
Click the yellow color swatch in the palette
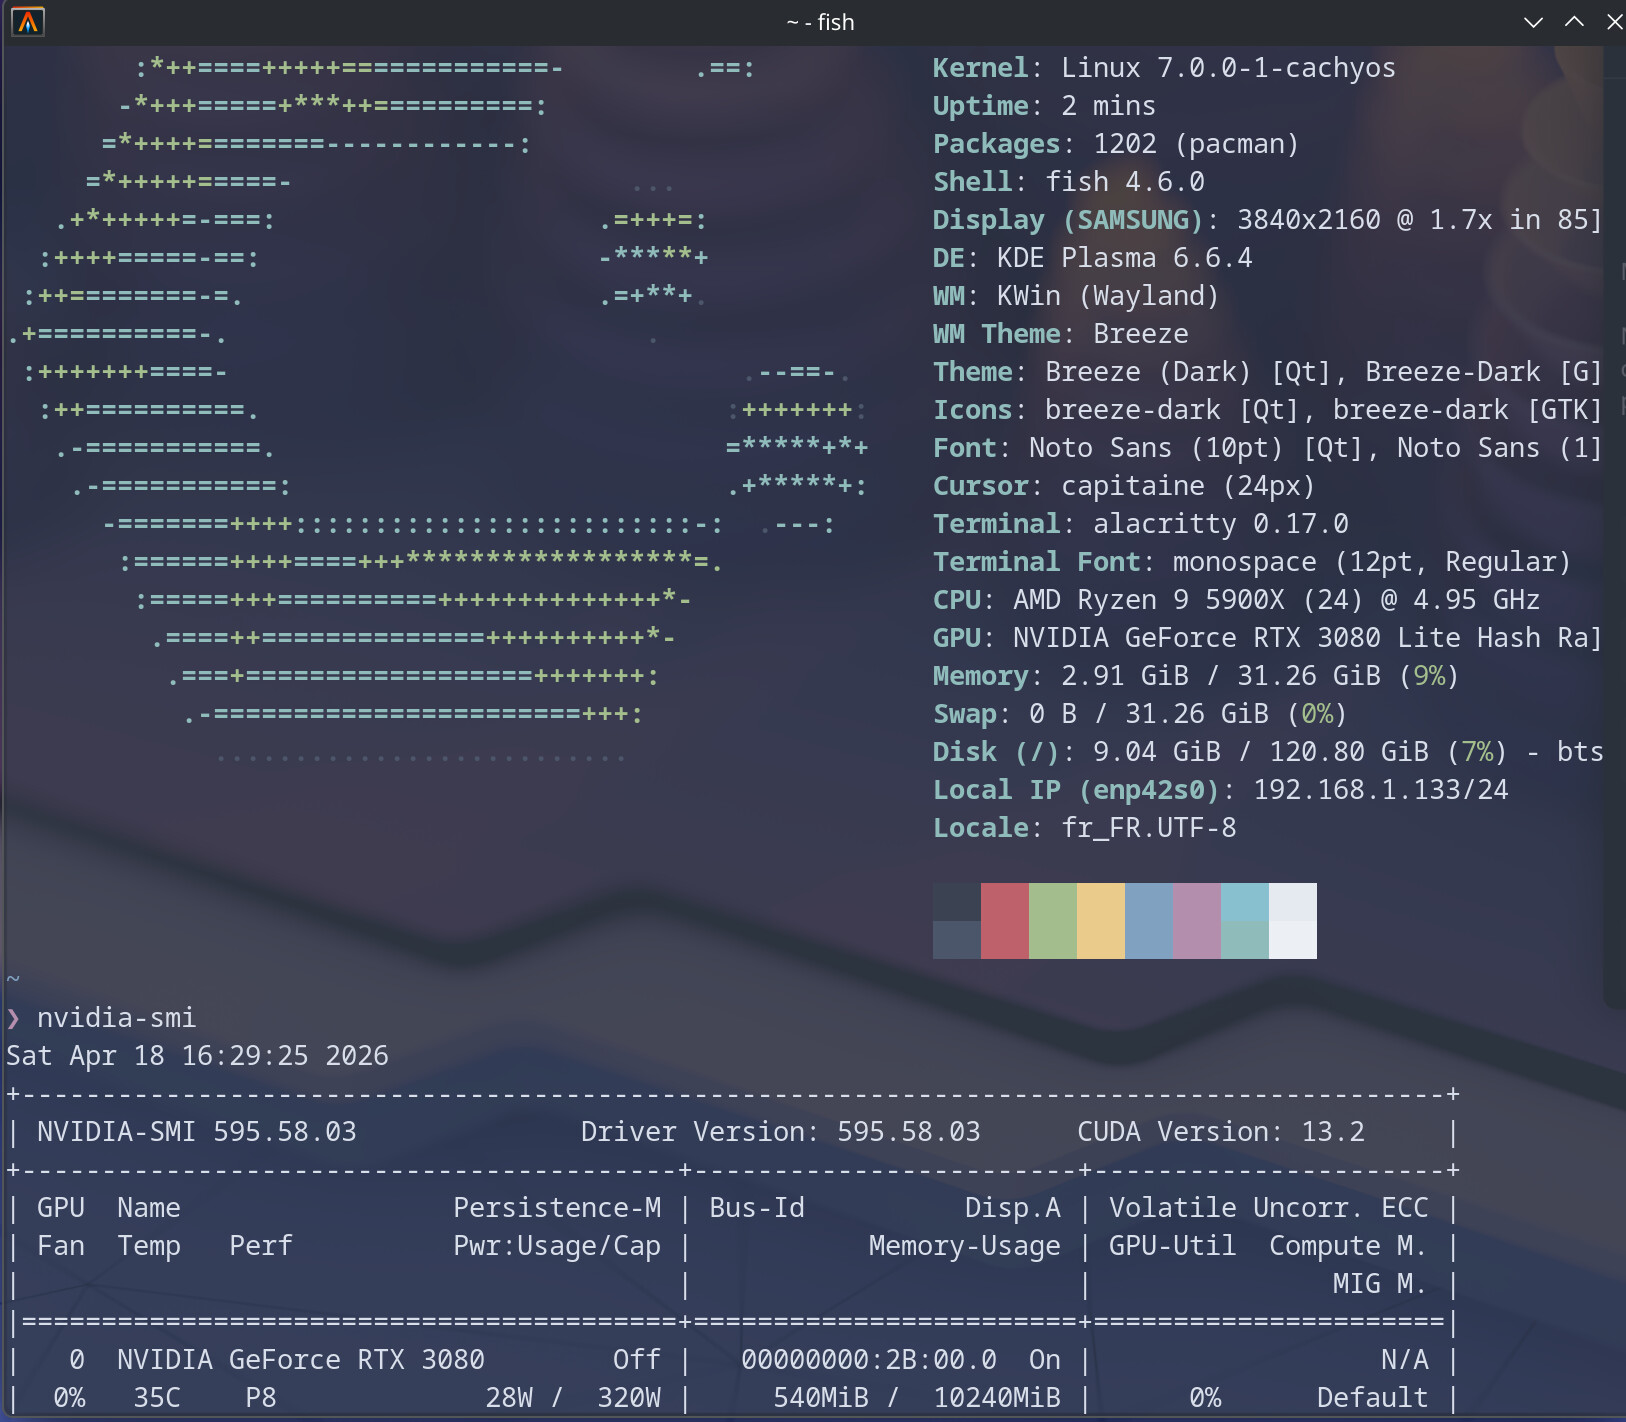1100,920
